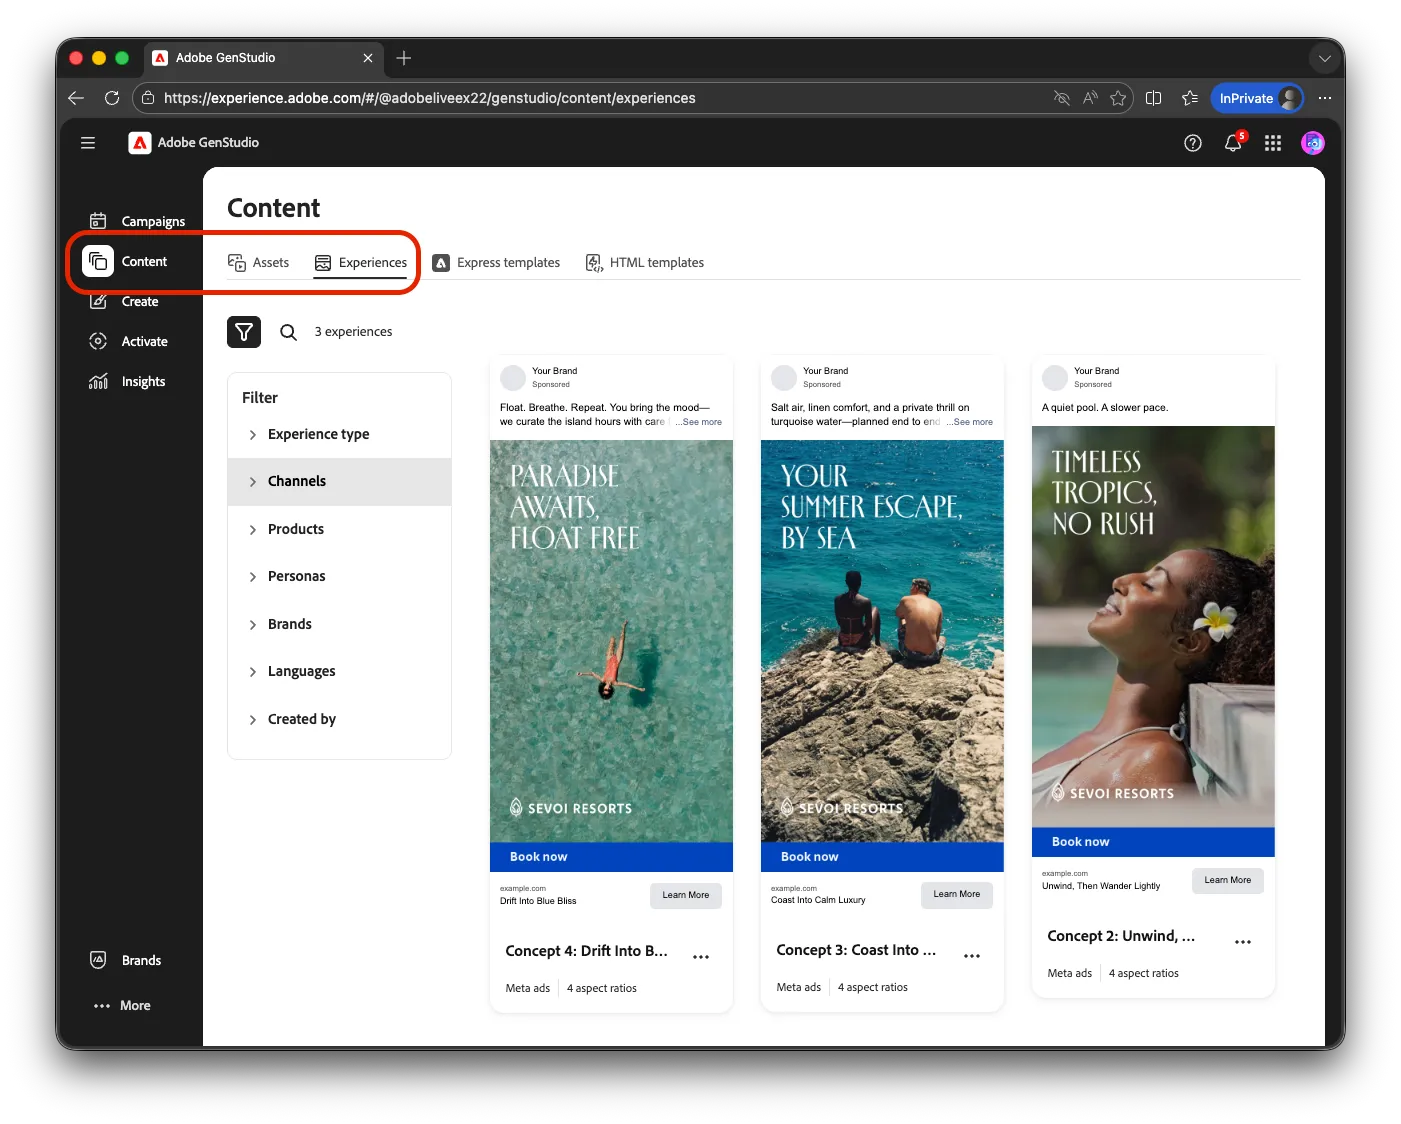Open the user profile avatar
Viewport: 1401px width, 1124px height.
point(1313,143)
